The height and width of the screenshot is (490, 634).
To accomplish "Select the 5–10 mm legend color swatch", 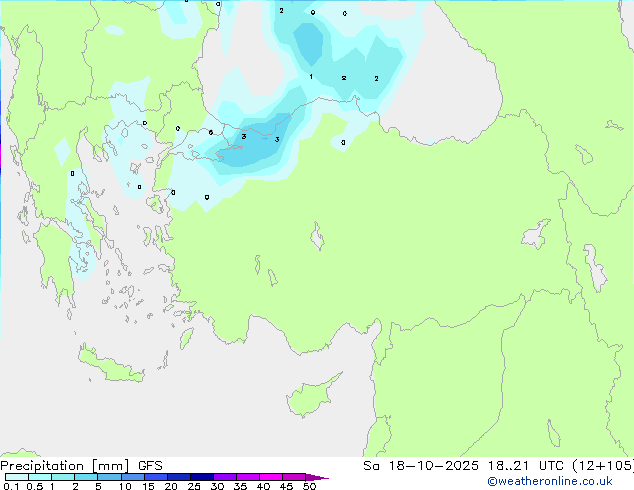I will click(109, 477).
